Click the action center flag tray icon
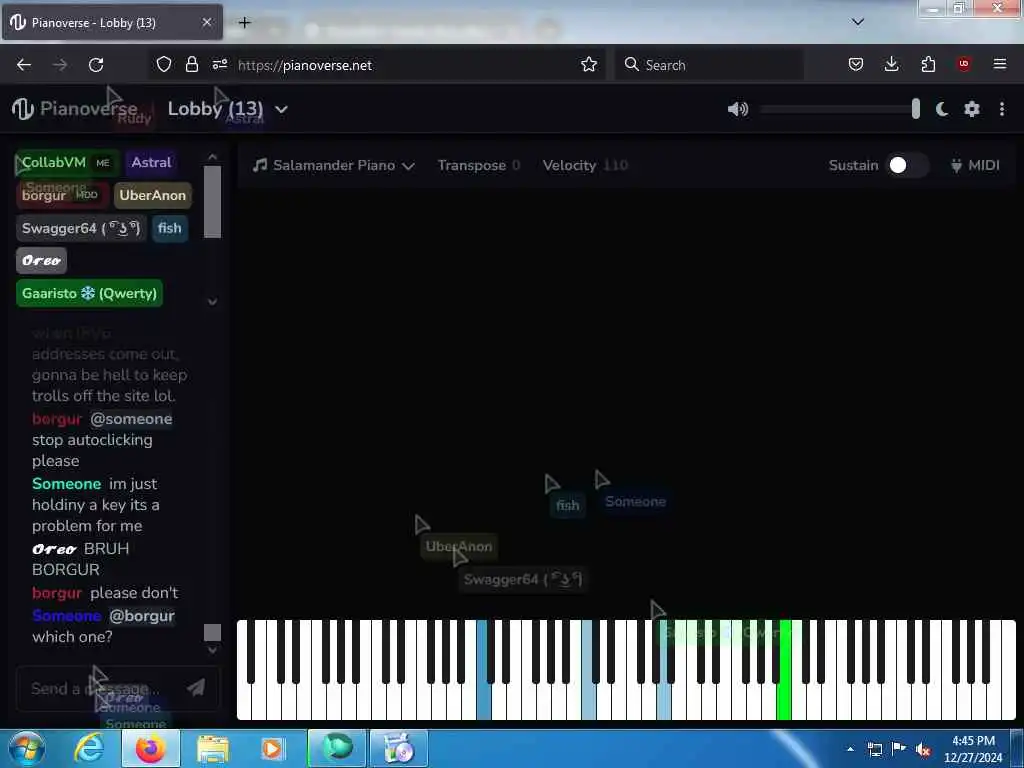 coord(899,749)
